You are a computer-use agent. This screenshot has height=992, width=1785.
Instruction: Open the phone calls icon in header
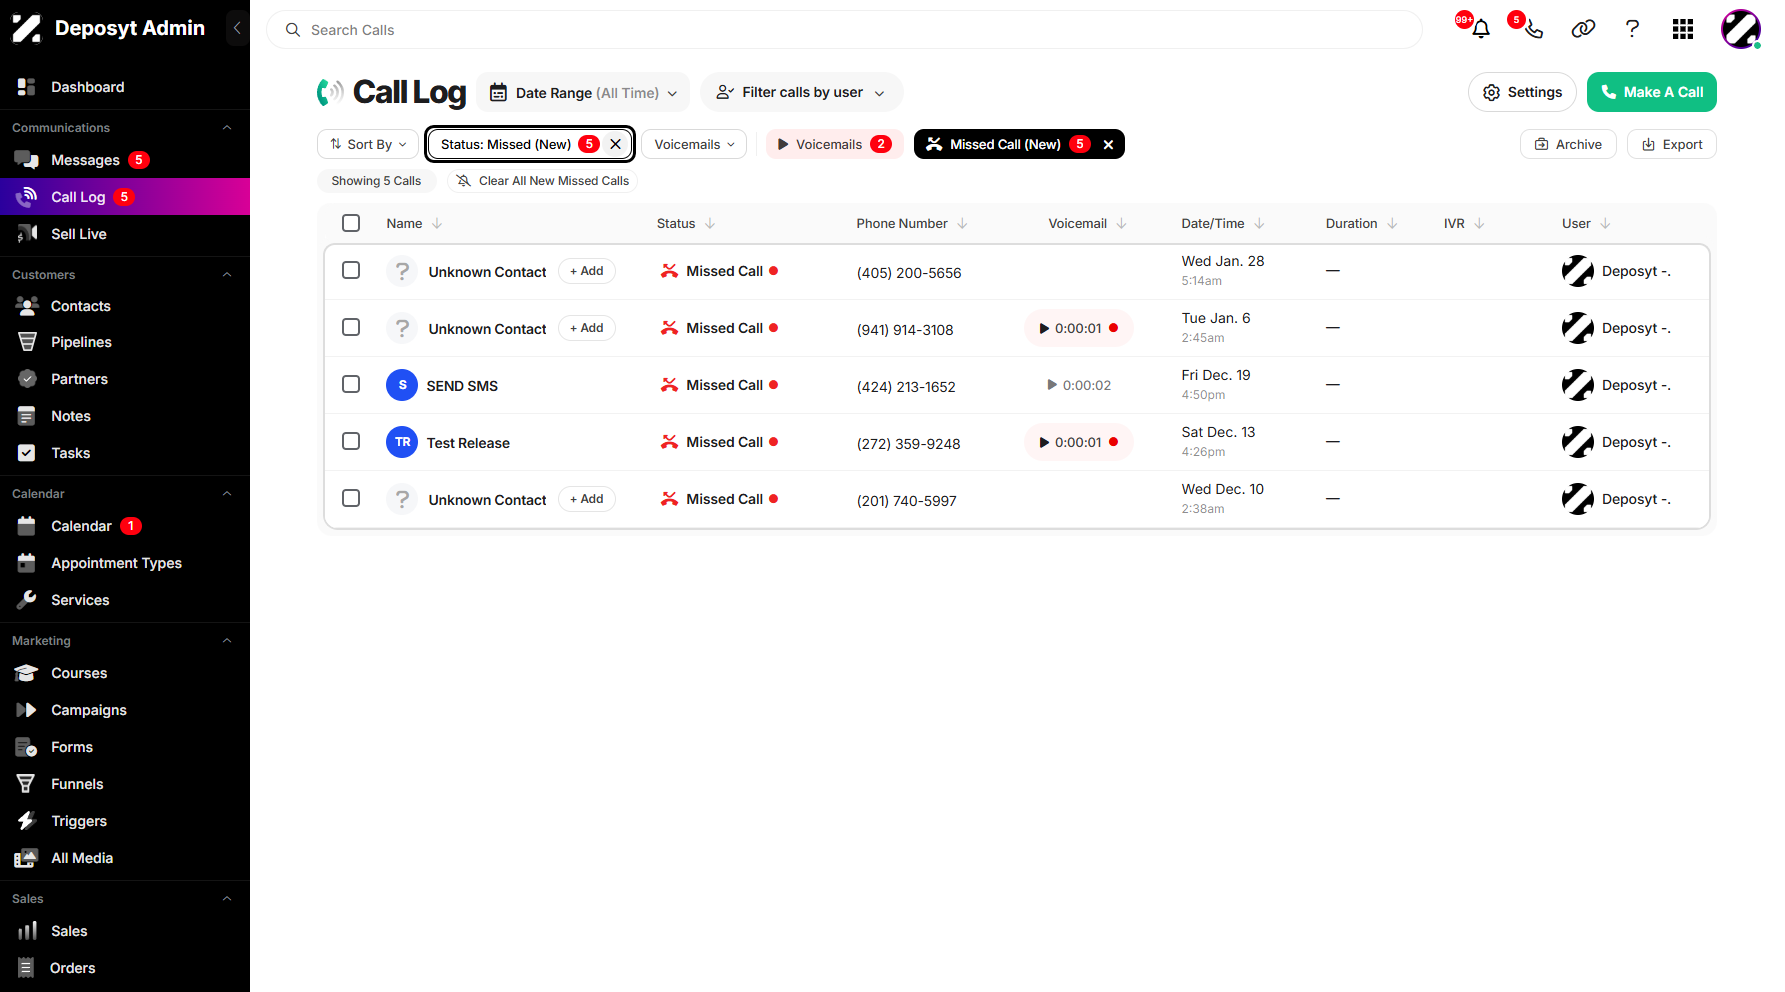[x=1533, y=29]
